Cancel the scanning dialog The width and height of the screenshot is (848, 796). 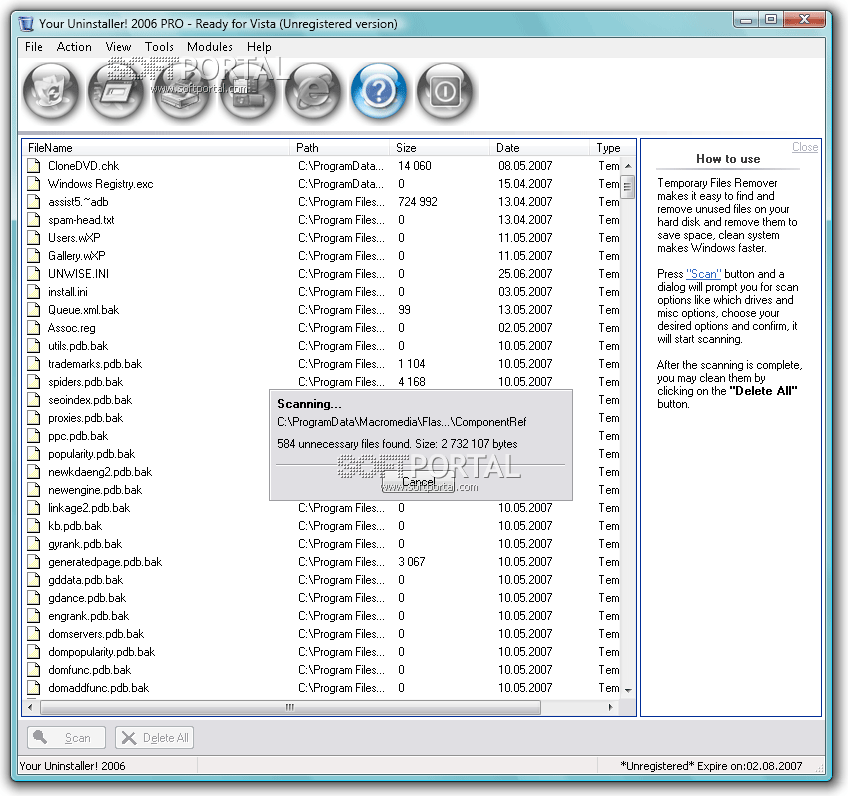pos(418,482)
